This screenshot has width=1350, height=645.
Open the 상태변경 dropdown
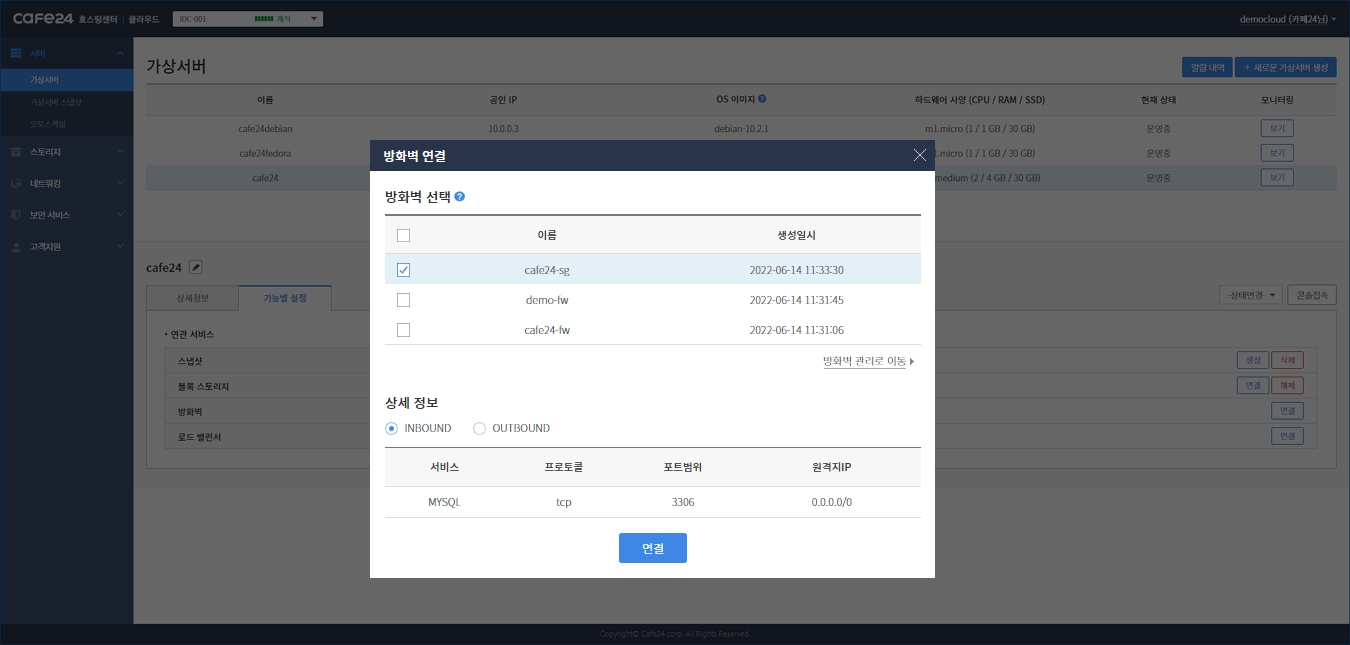1250,295
